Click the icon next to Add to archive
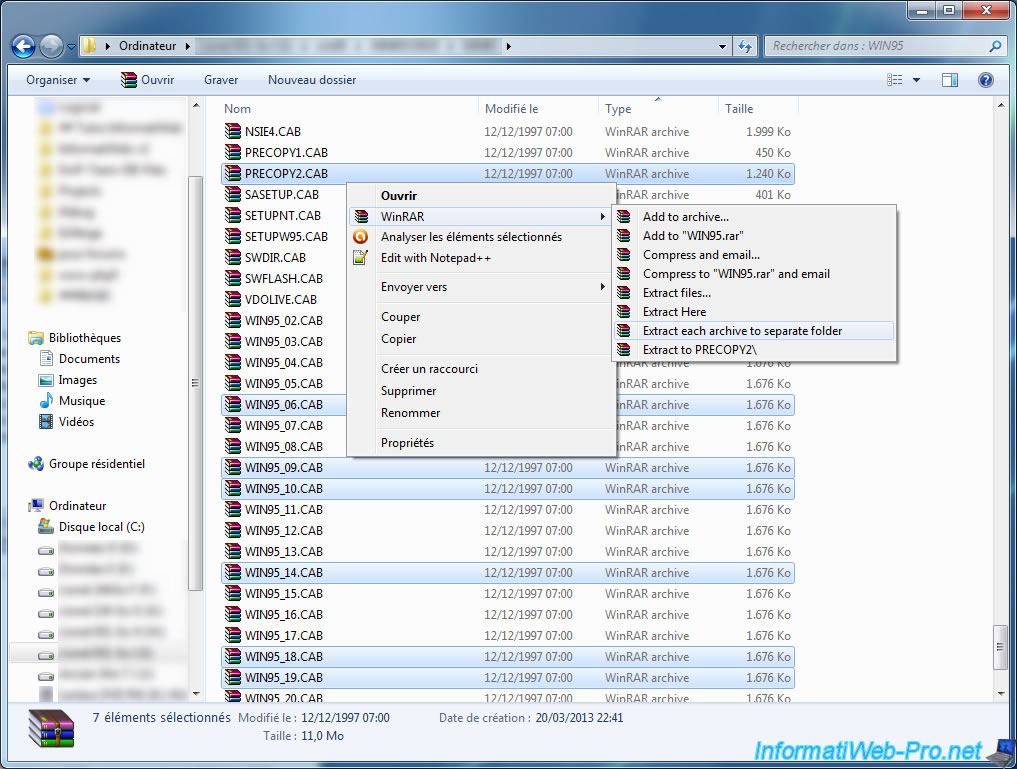Image resolution: width=1017 pixels, height=769 pixels. pos(624,217)
